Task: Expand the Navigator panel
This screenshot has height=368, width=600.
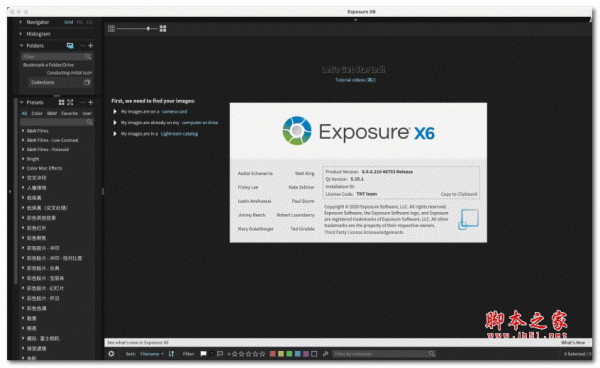Action: (21, 22)
